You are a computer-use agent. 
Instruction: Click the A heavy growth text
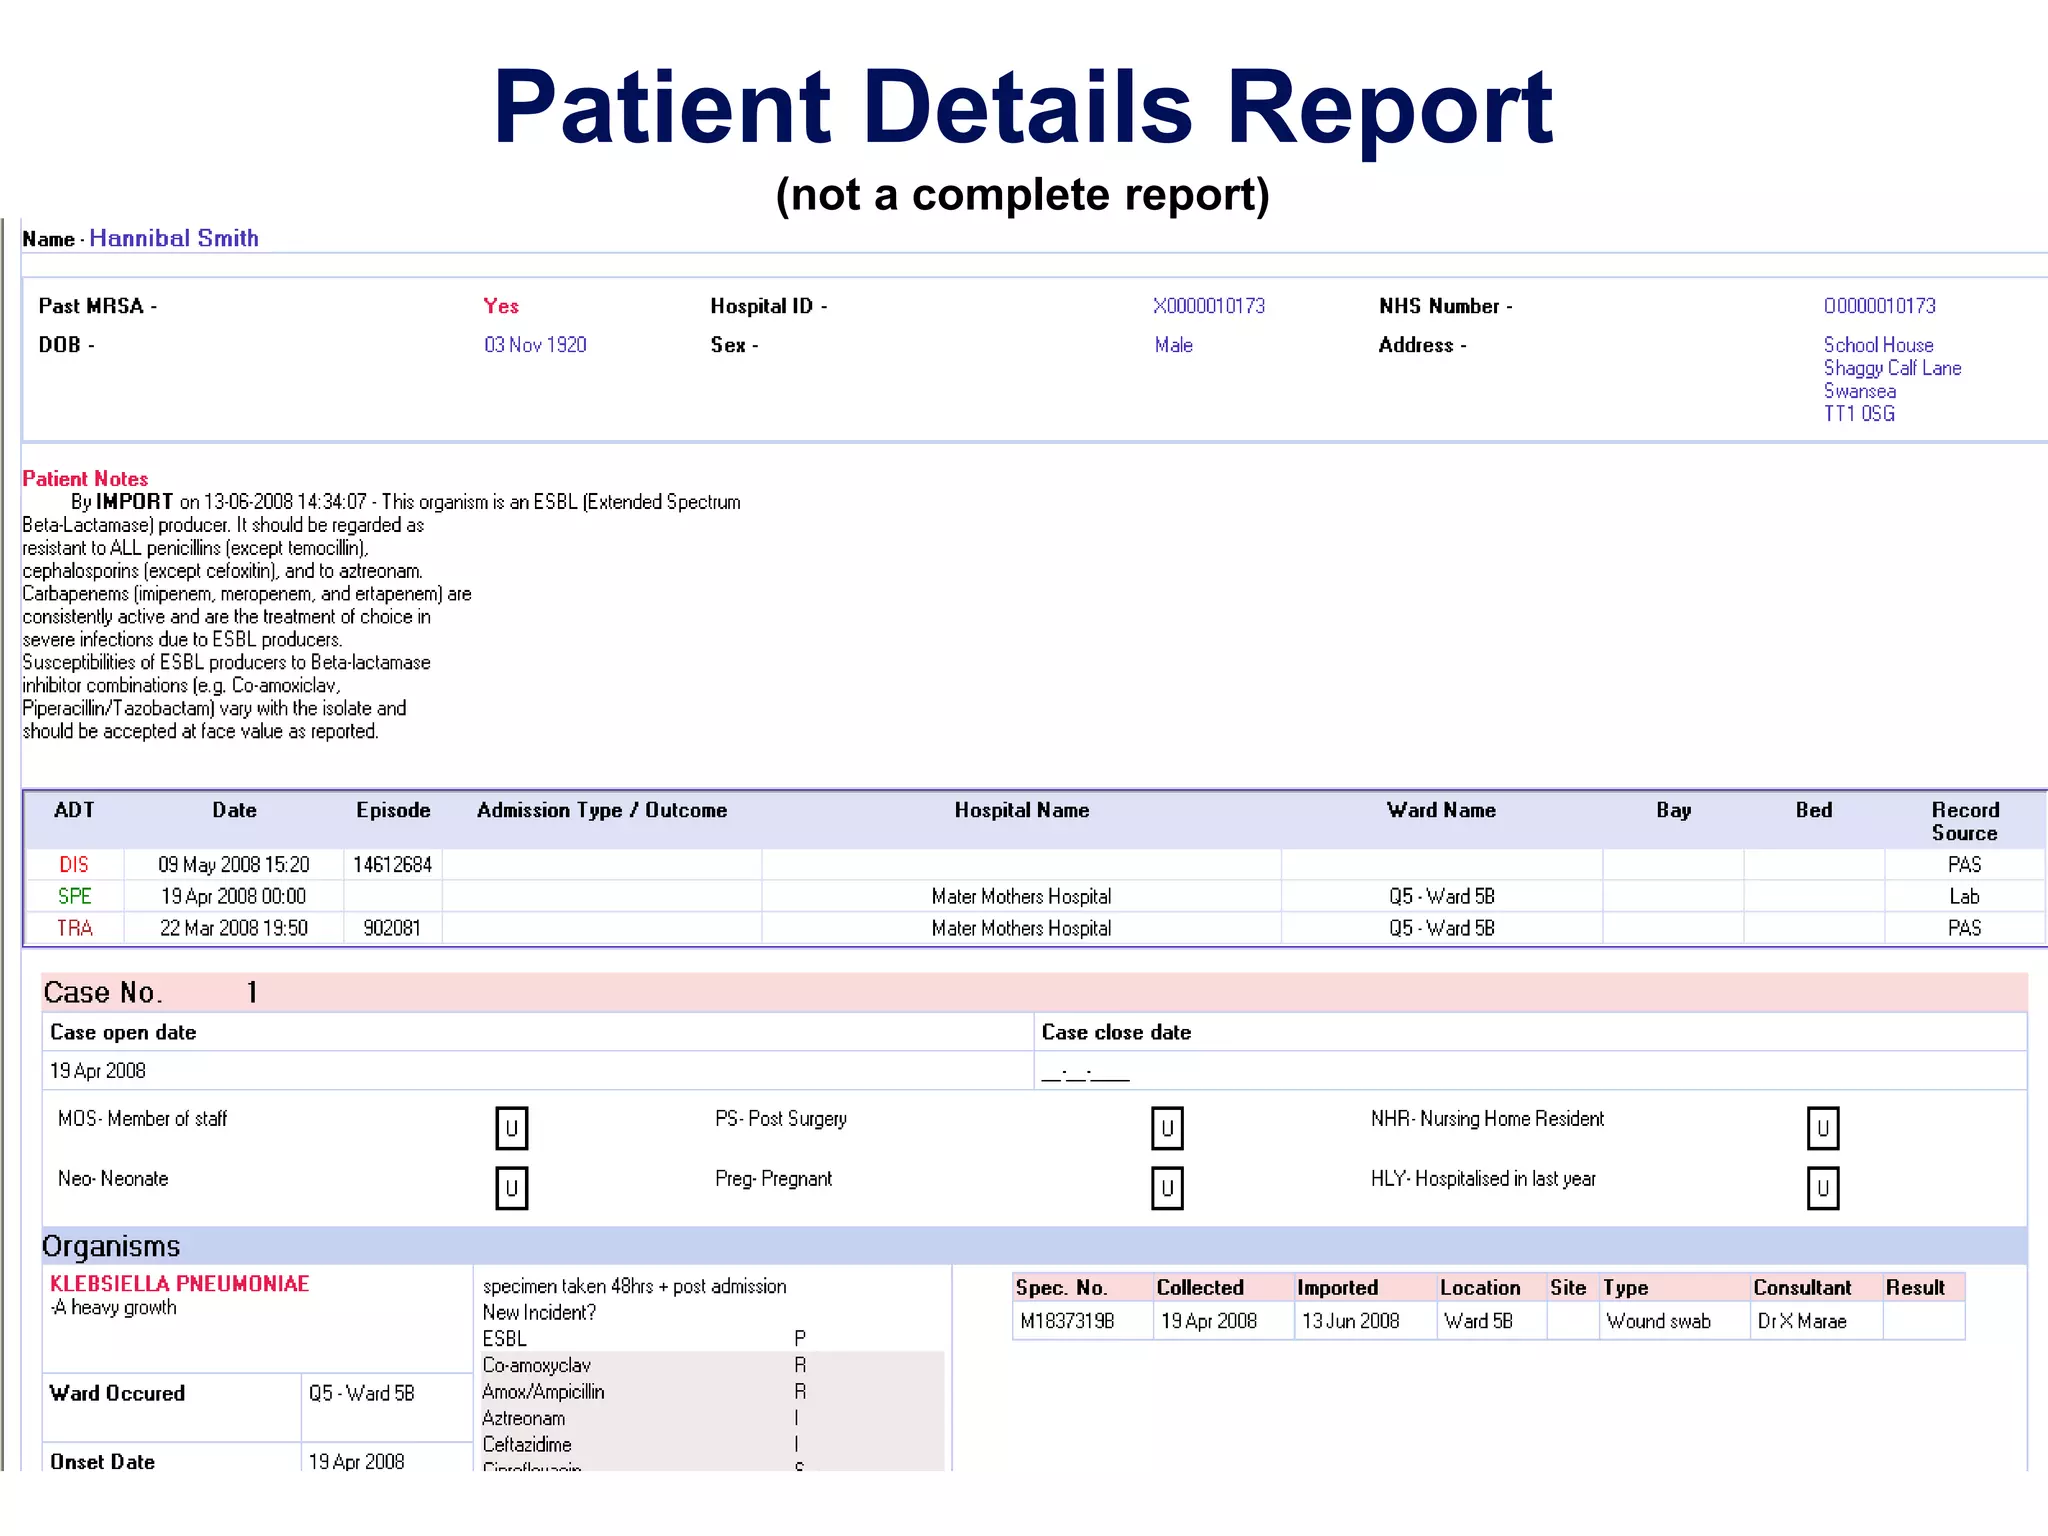pyautogui.click(x=114, y=1308)
